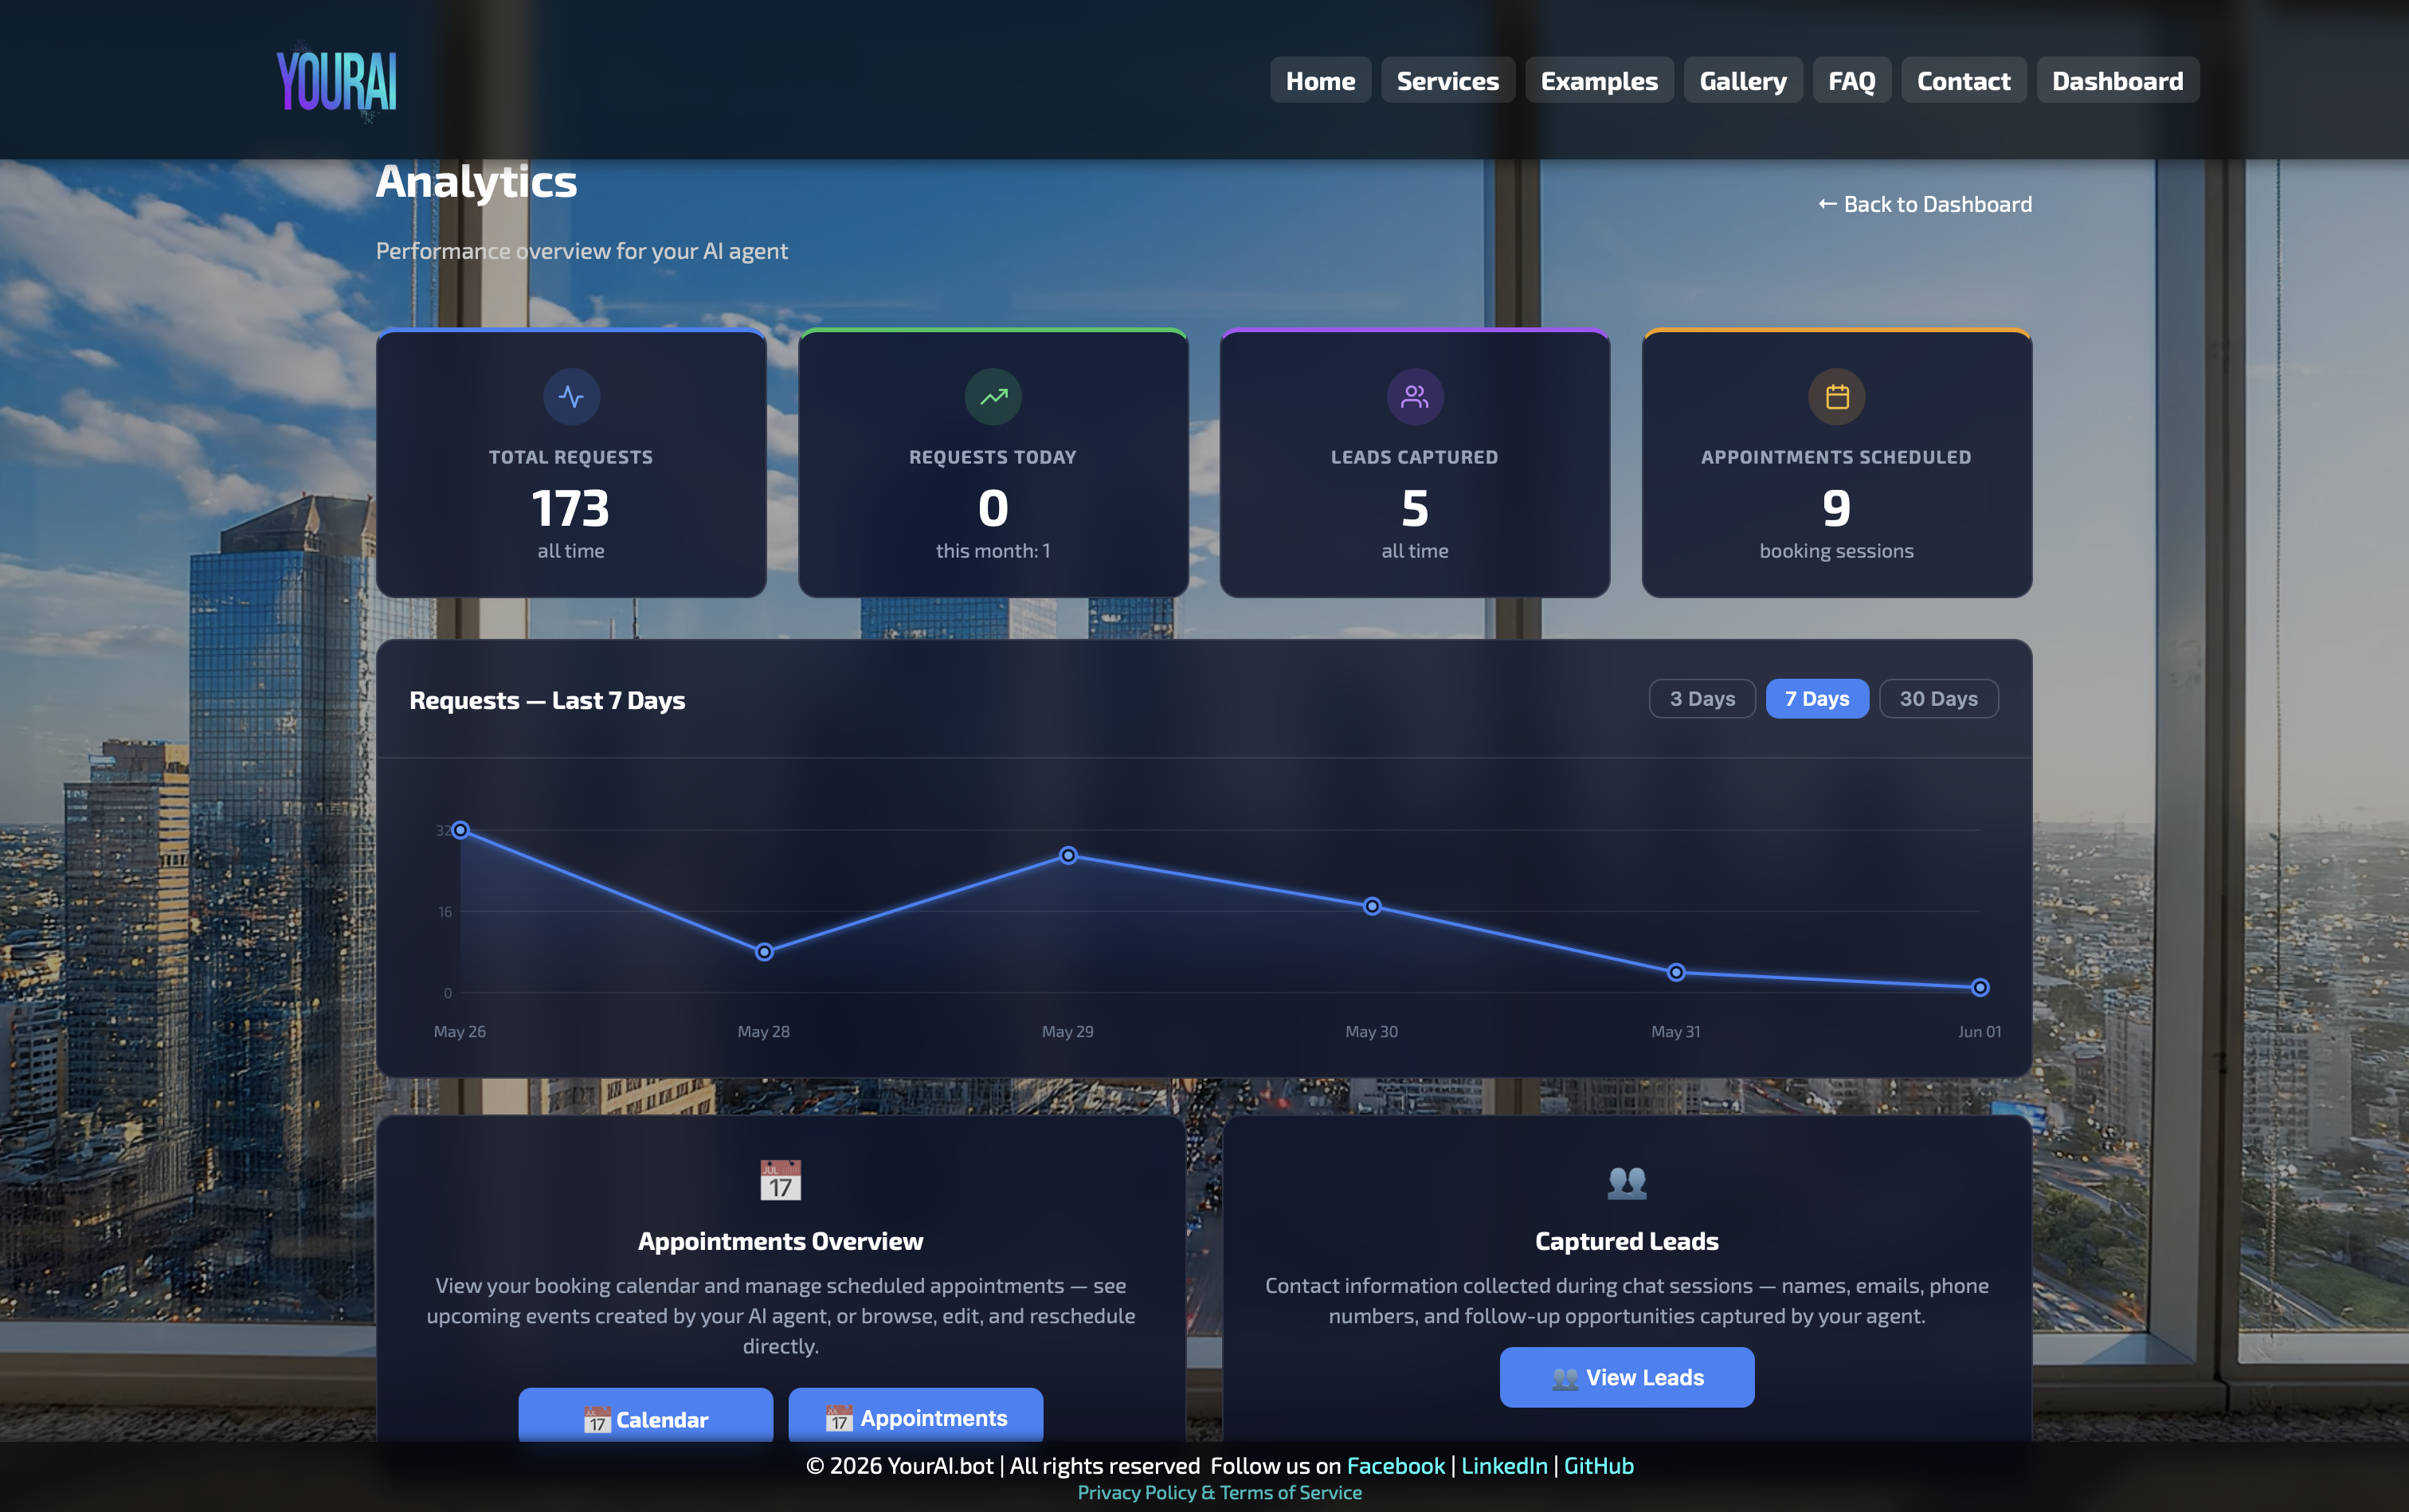2409x1512 pixels.
Task: Click the Requests Today trending-up icon
Action: pyautogui.click(x=993, y=397)
